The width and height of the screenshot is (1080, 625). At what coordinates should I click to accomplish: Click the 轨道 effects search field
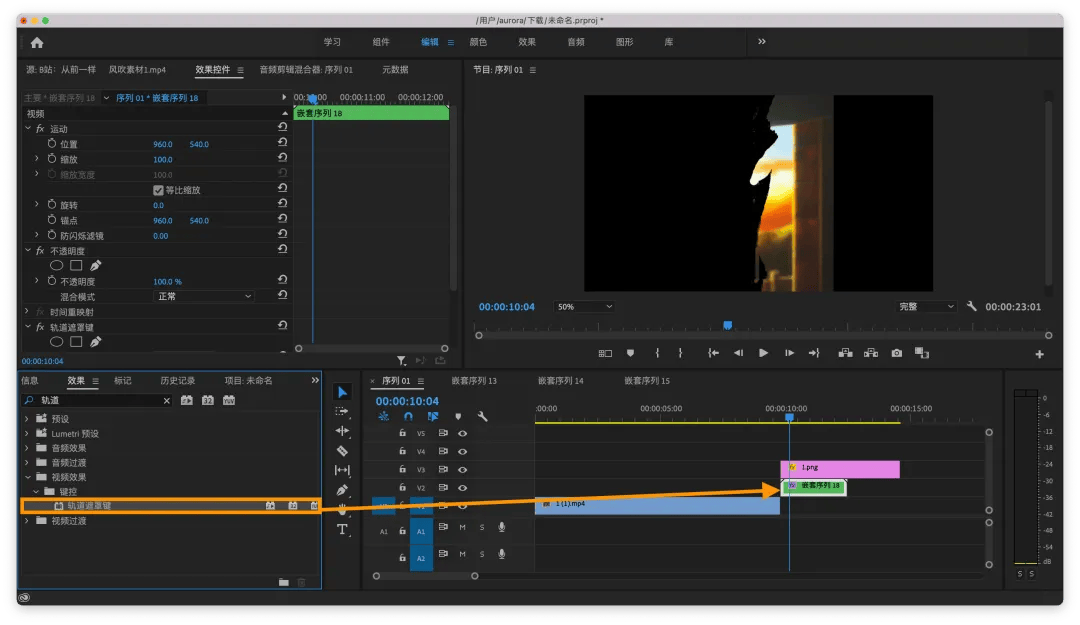(x=98, y=400)
